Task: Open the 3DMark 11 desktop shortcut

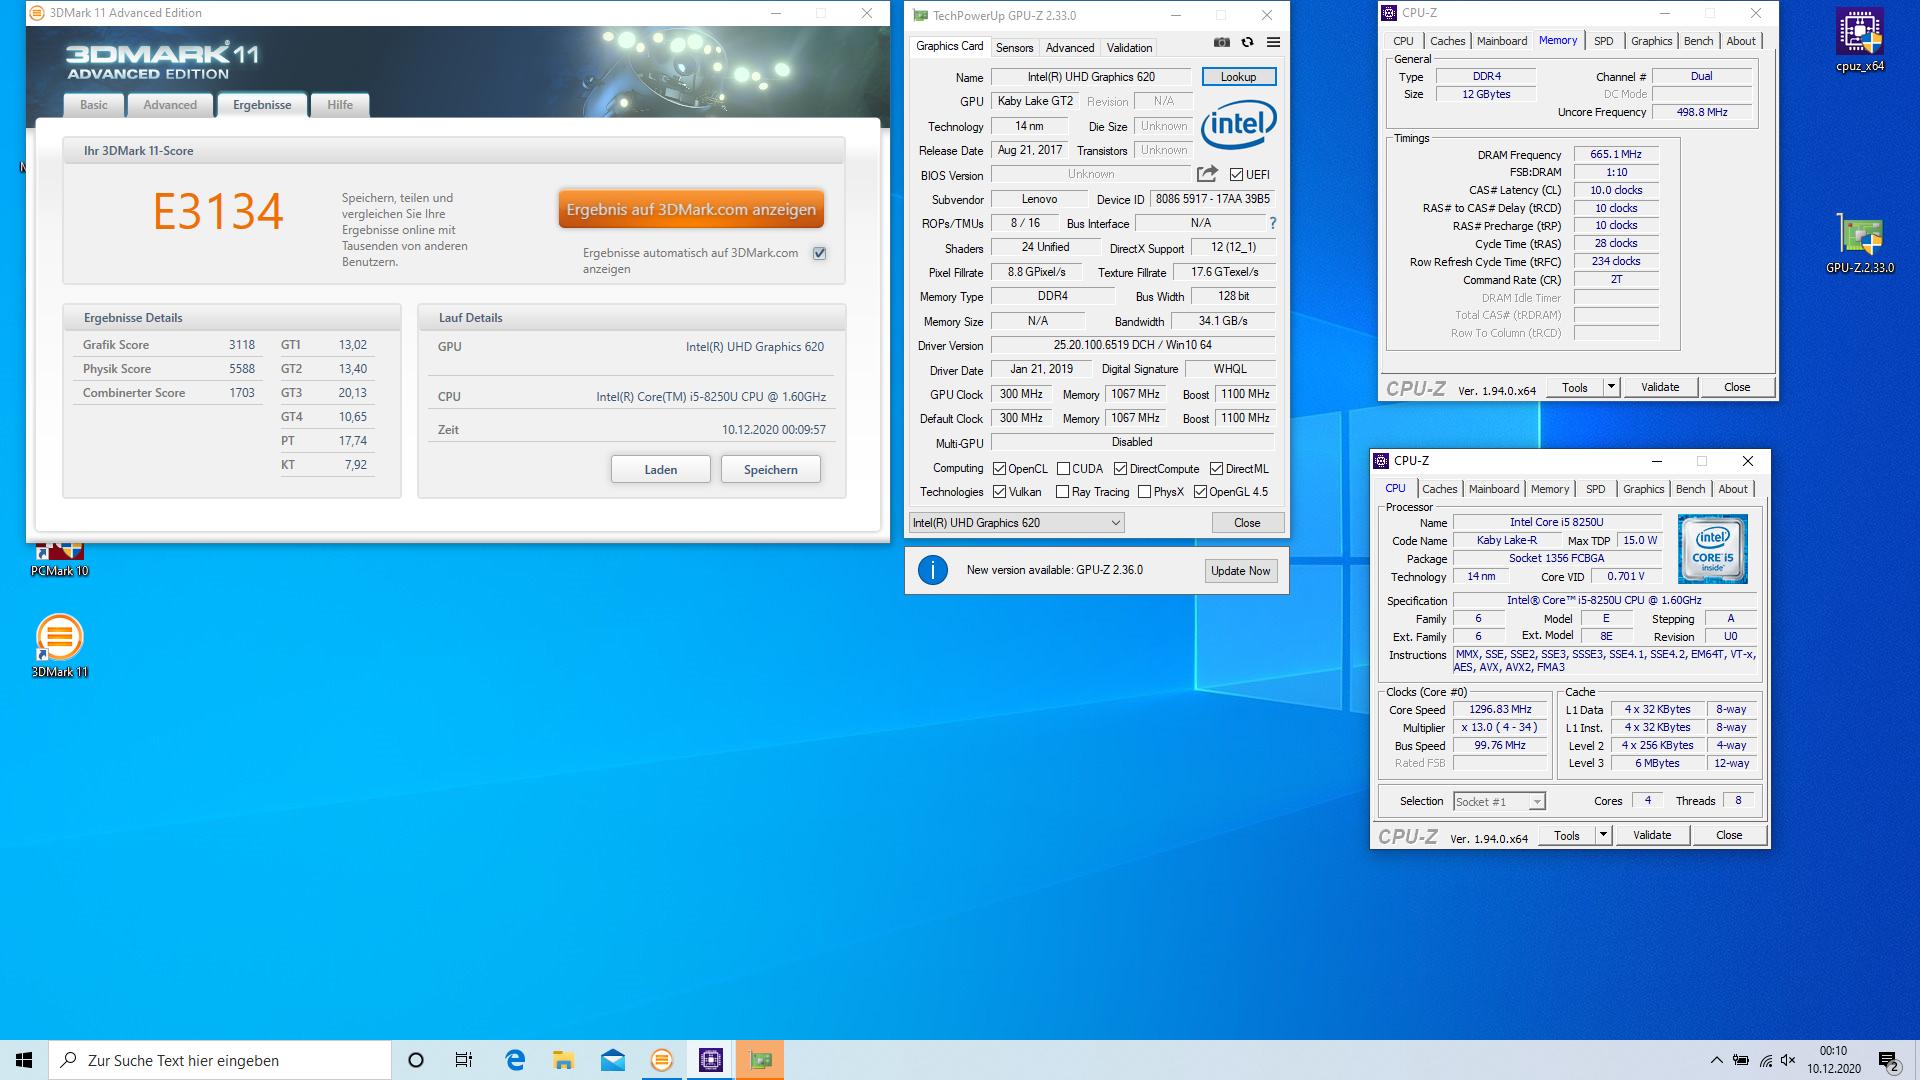Action: [59, 646]
